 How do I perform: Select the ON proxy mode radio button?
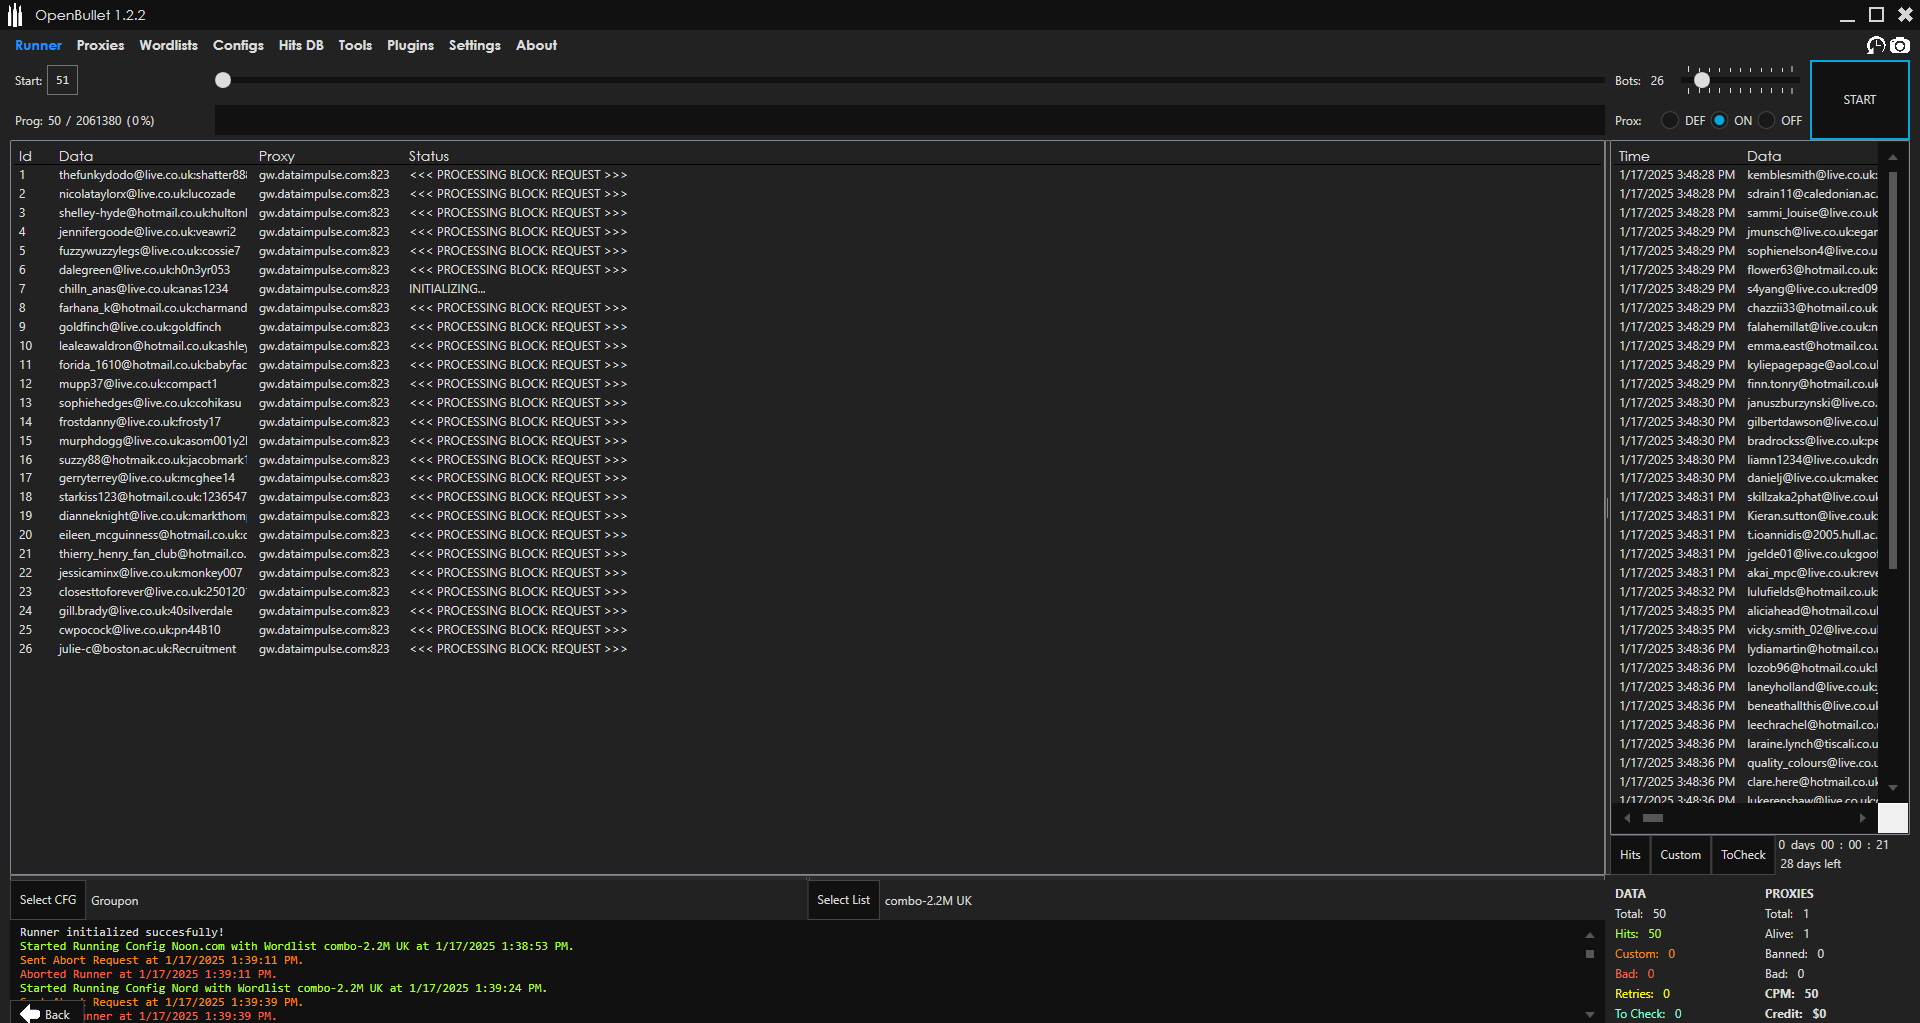pyautogui.click(x=1719, y=120)
